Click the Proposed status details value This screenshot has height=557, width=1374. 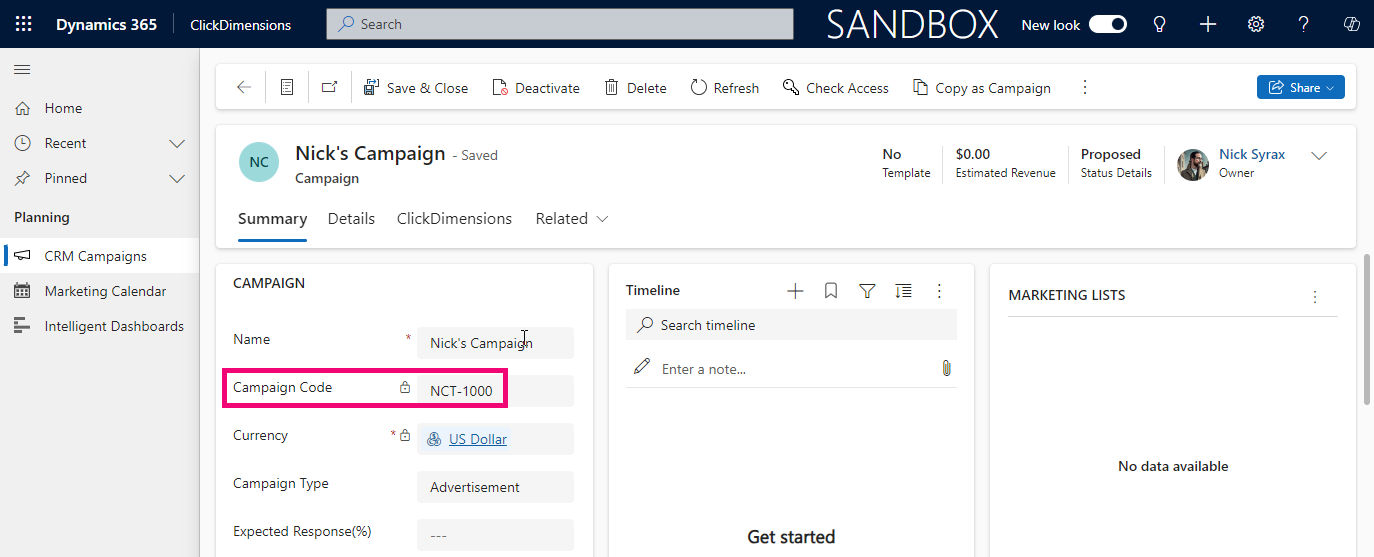1111,154
